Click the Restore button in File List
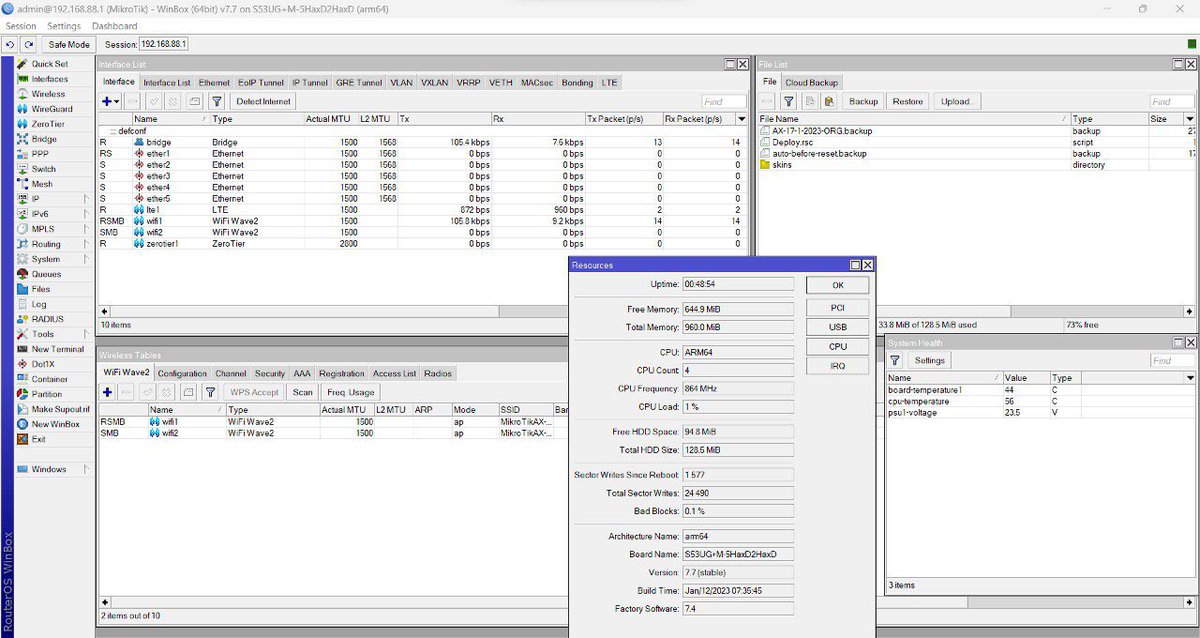The width and height of the screenshot is (1200, 638). tap(908, 101)
